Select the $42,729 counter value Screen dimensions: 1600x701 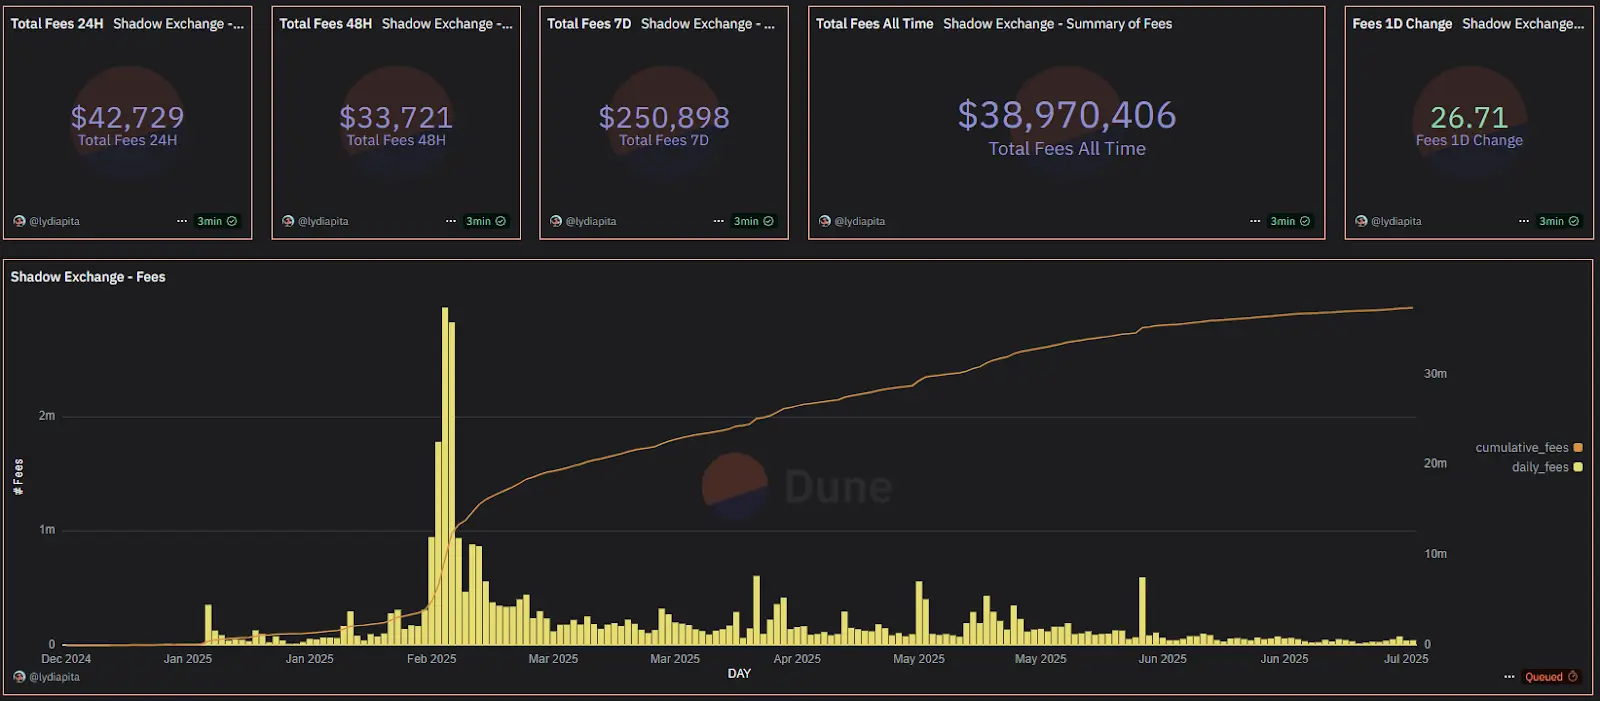(x=127, y=117)
